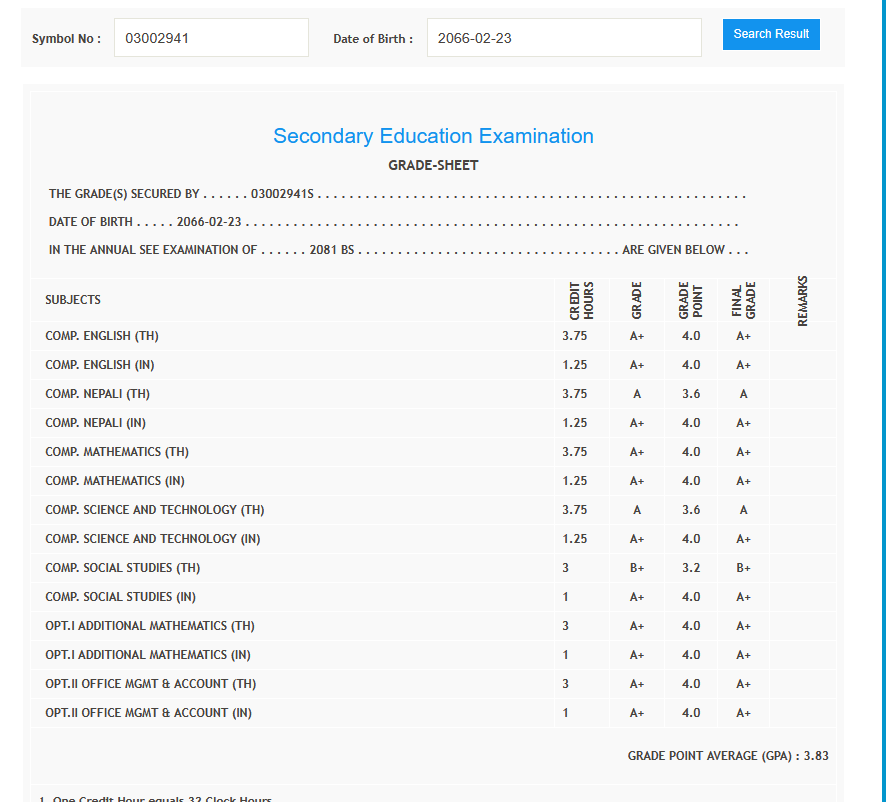Click the Symbol No label
This screenshot has width=886, height=802.
pos(66,39)
